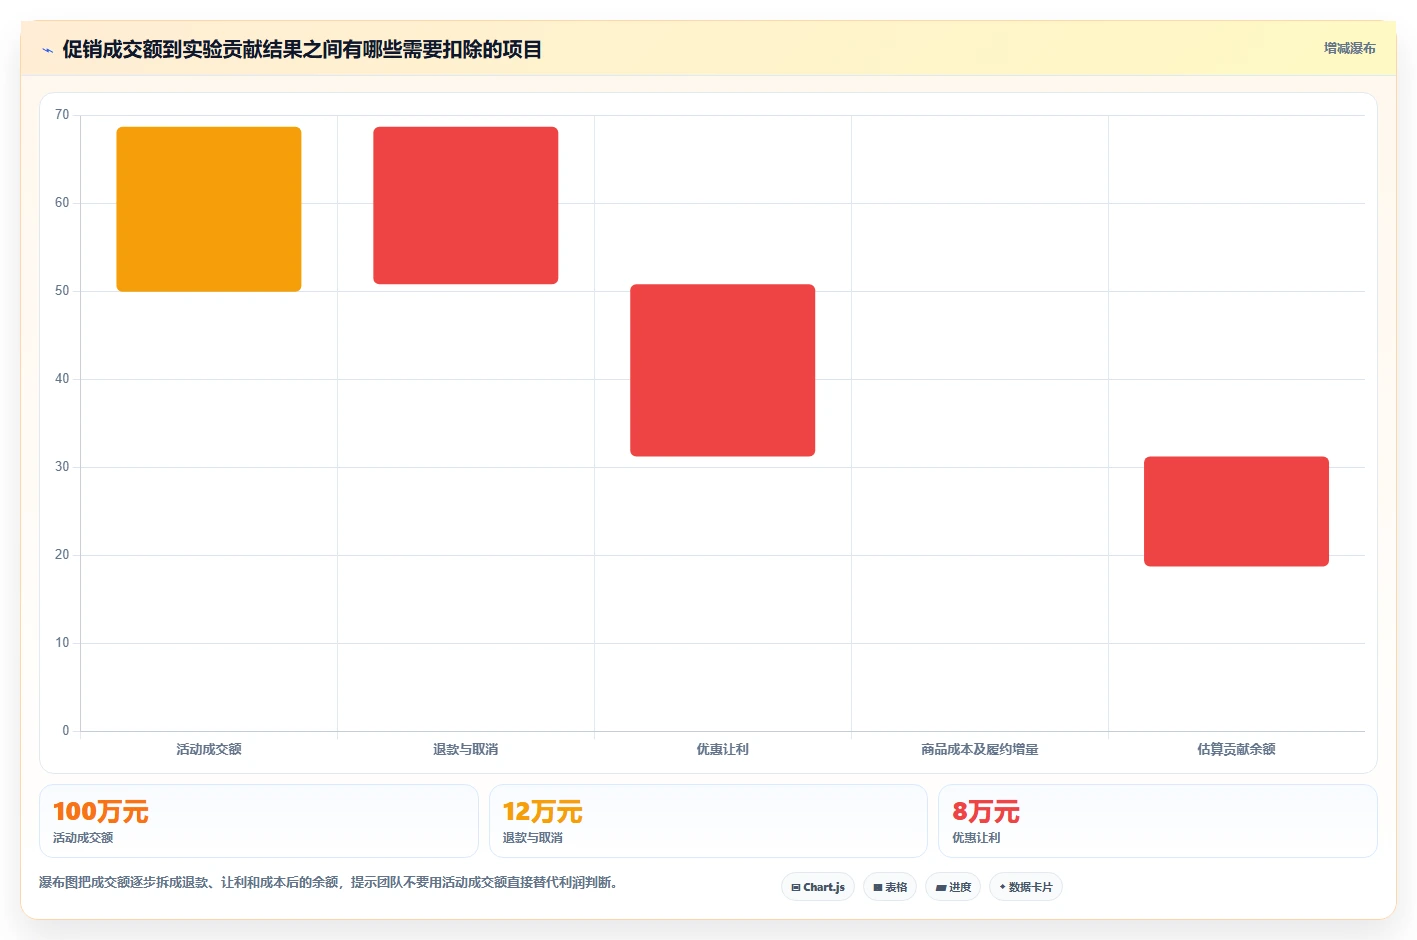Open the 100万元 data card
The height and width of the screenshot is (940, 1417).
pyautogui.click(x=259, y=821)
